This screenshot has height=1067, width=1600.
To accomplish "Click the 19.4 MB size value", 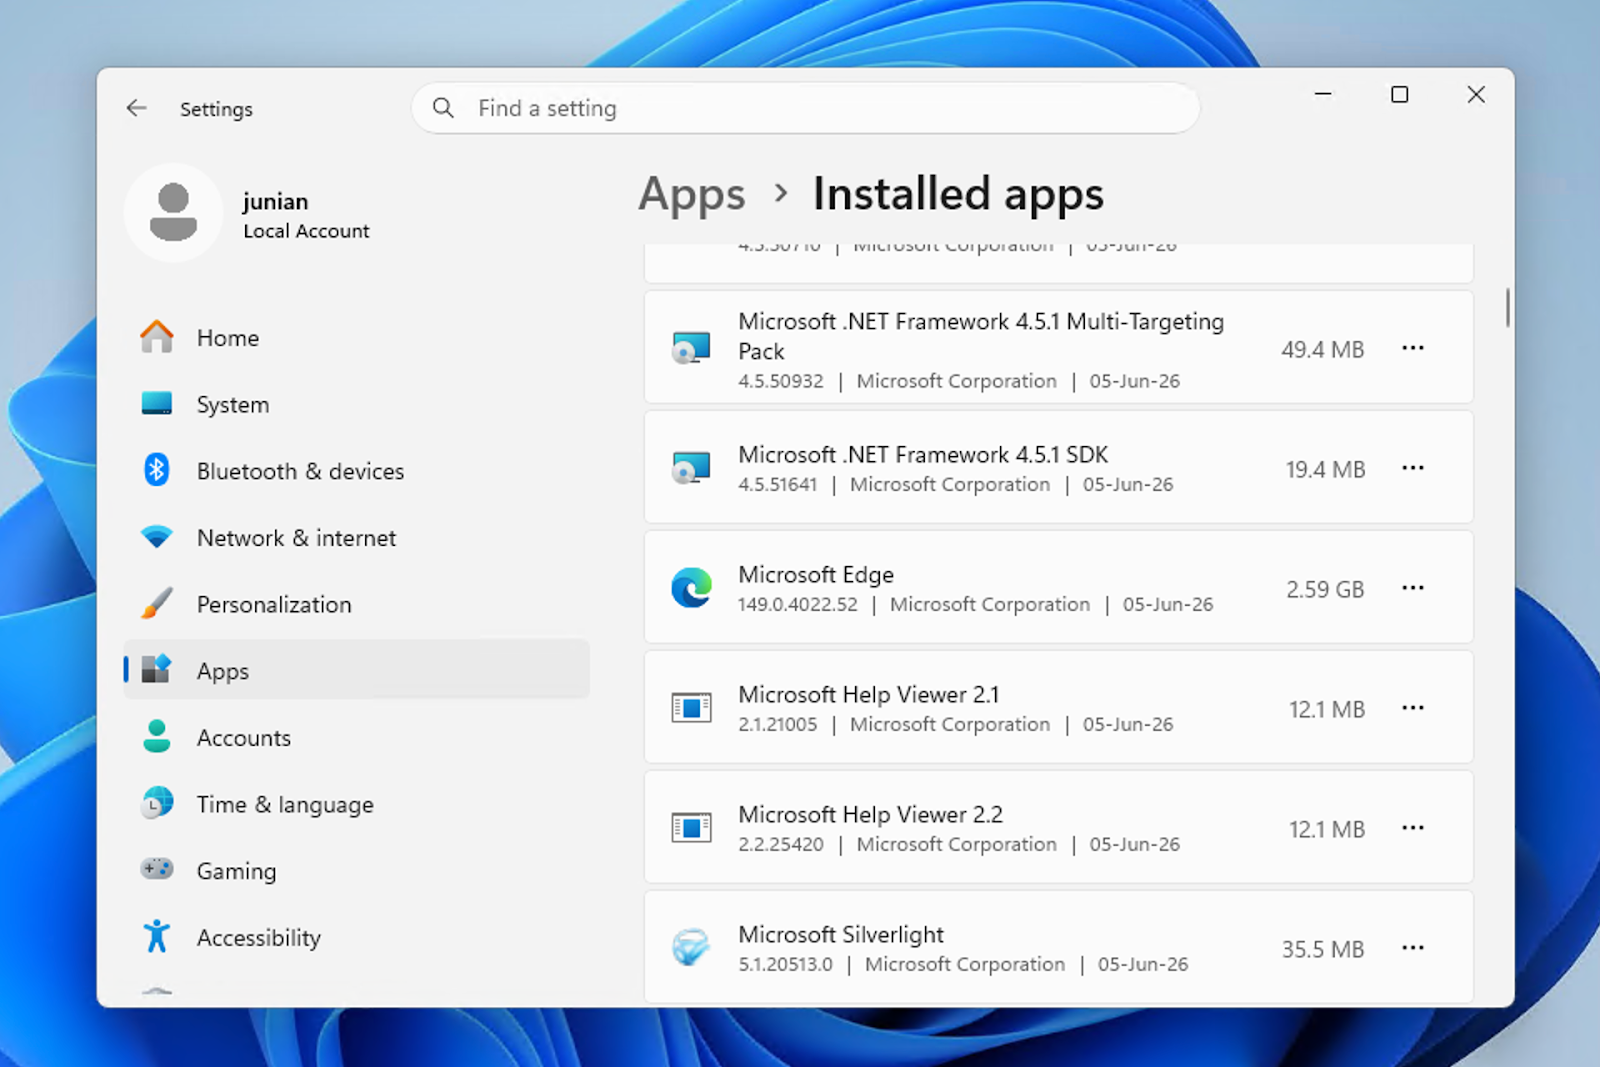I will 1325,470.
